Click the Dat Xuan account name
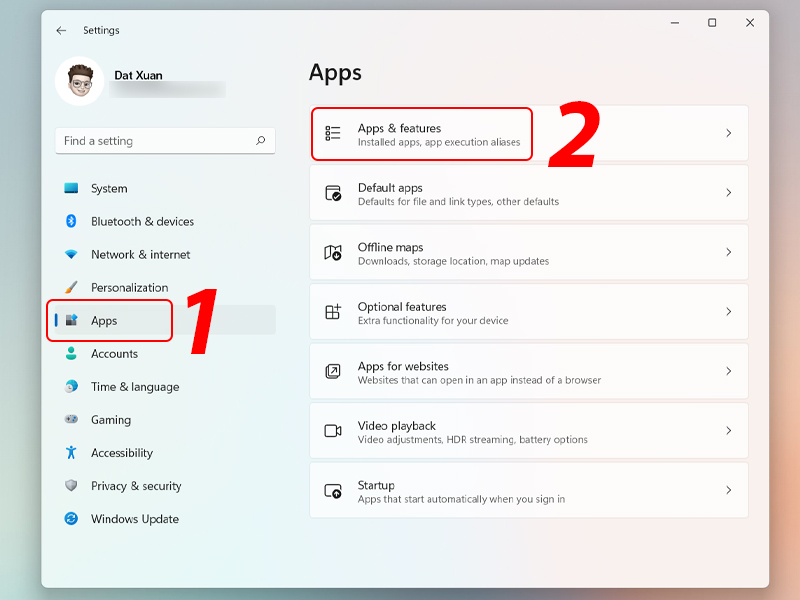The height and width of the screenshot is (600, 800). 138,76
